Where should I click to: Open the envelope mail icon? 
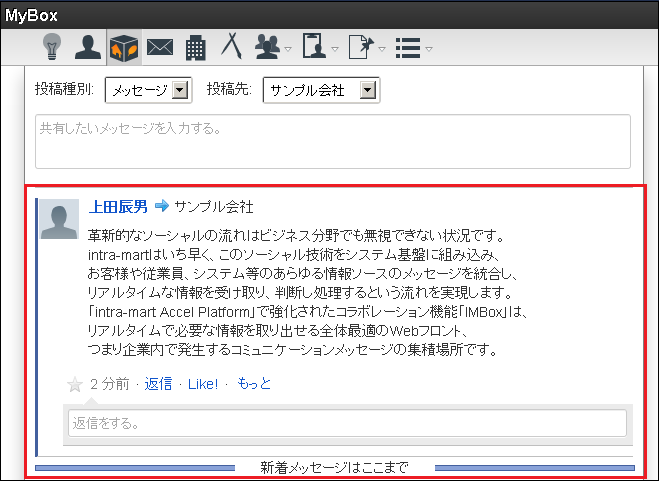pyautogui.click(x=160, y=47)
